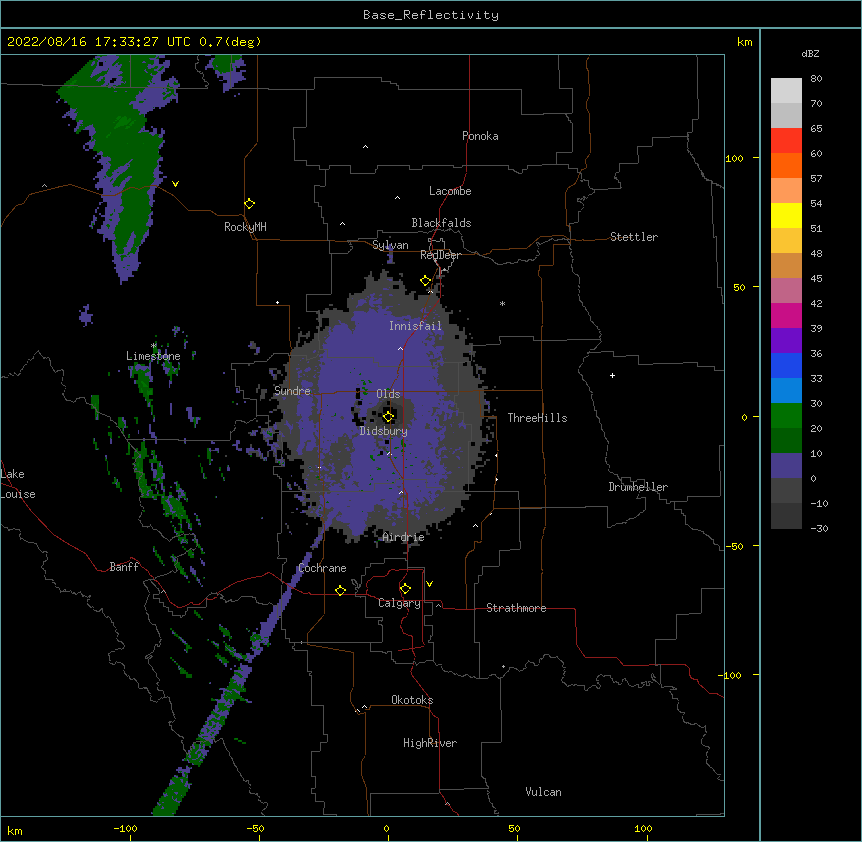The image size is (862, 842).
Task: Click the Stettler city label
Action: tap(634, 237)
